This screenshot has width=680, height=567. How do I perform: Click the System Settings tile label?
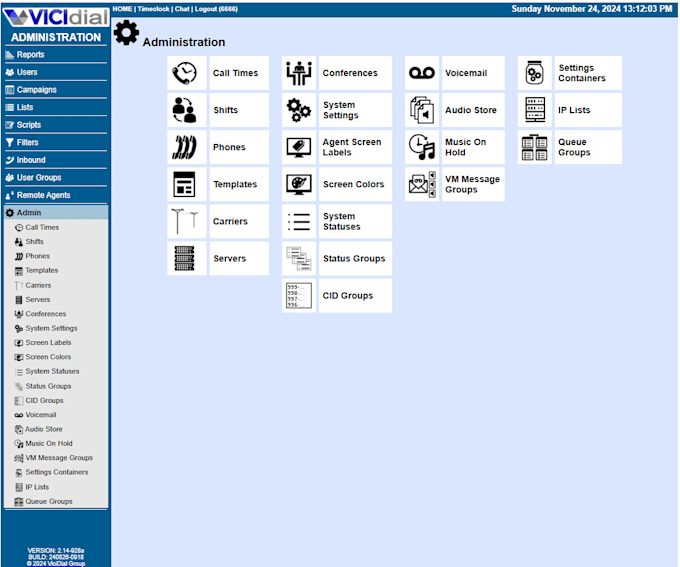[x=356, y=110]
